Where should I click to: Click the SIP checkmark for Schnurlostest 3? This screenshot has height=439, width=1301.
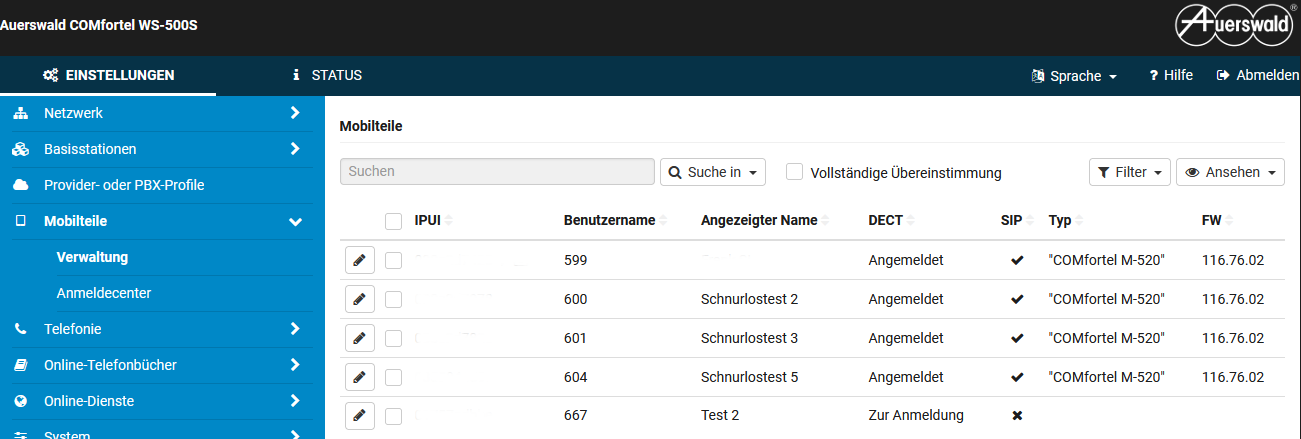point(1017,338)
